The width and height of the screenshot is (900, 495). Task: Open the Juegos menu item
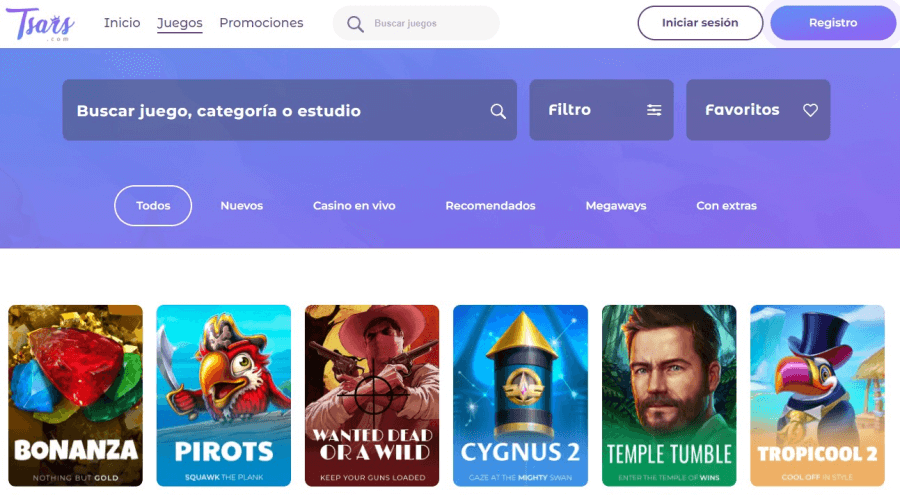(180, 23)
